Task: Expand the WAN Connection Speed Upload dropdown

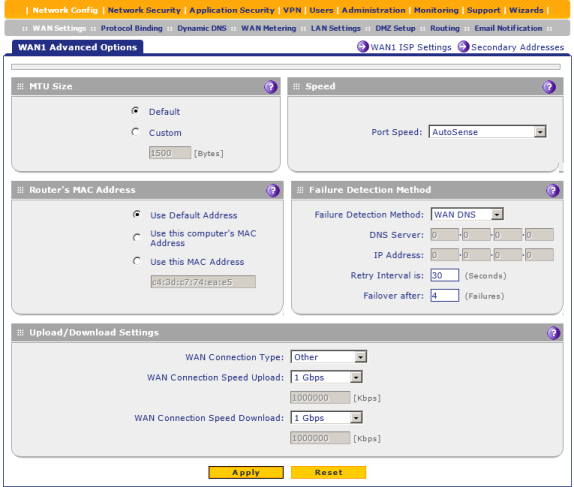Action: coord(326,378)
